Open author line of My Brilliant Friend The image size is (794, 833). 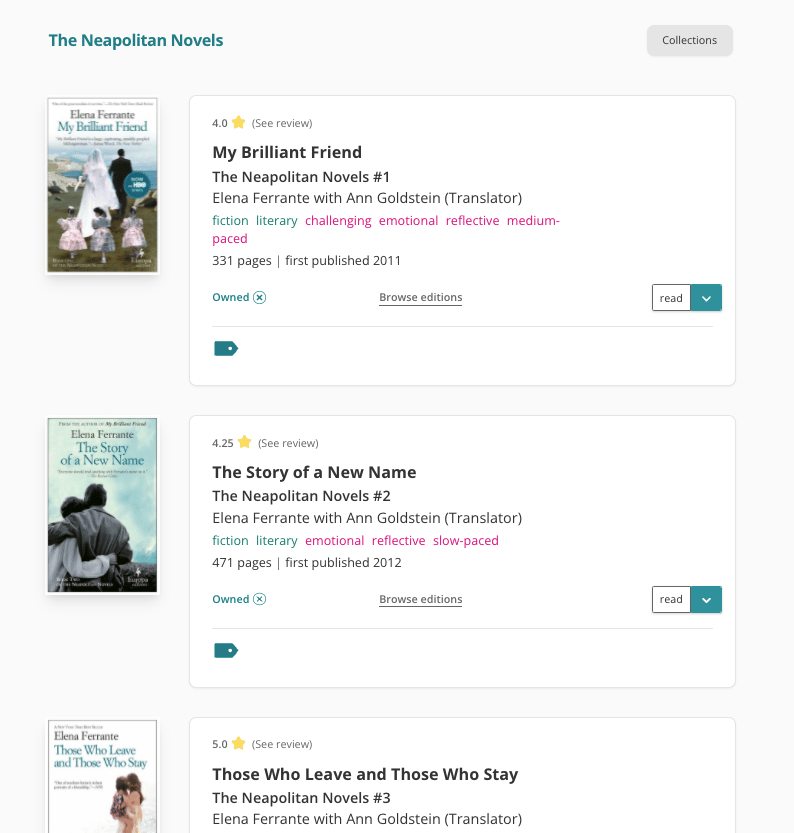click(x=367, y=198)
